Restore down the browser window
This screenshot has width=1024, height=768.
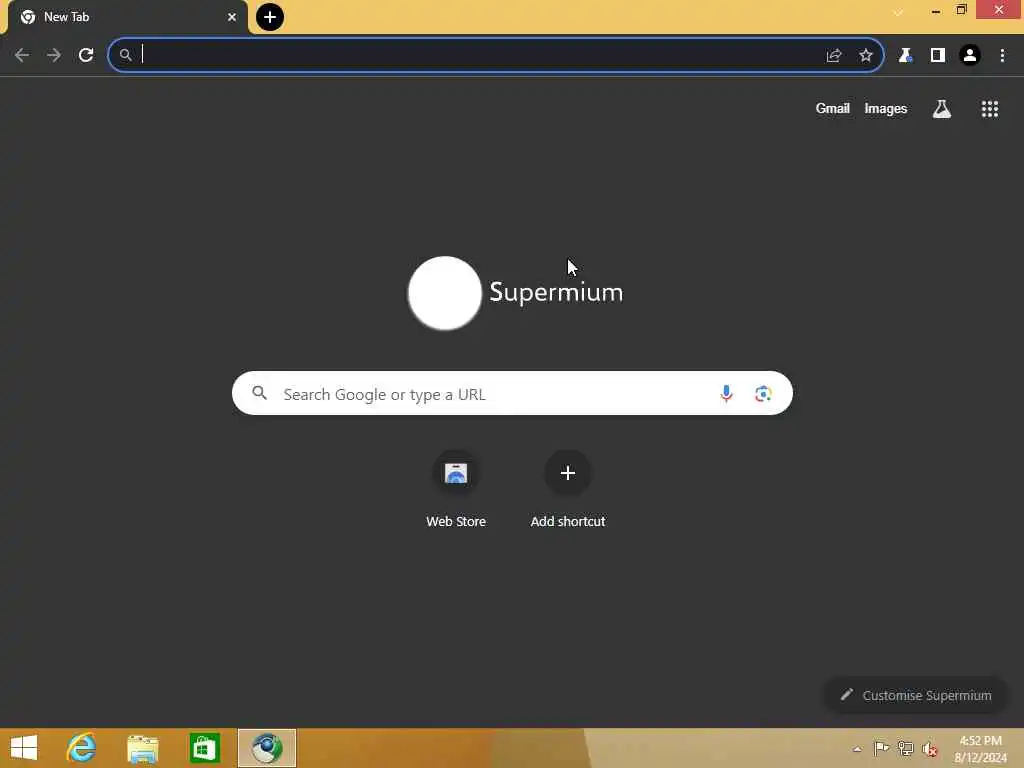961,10
